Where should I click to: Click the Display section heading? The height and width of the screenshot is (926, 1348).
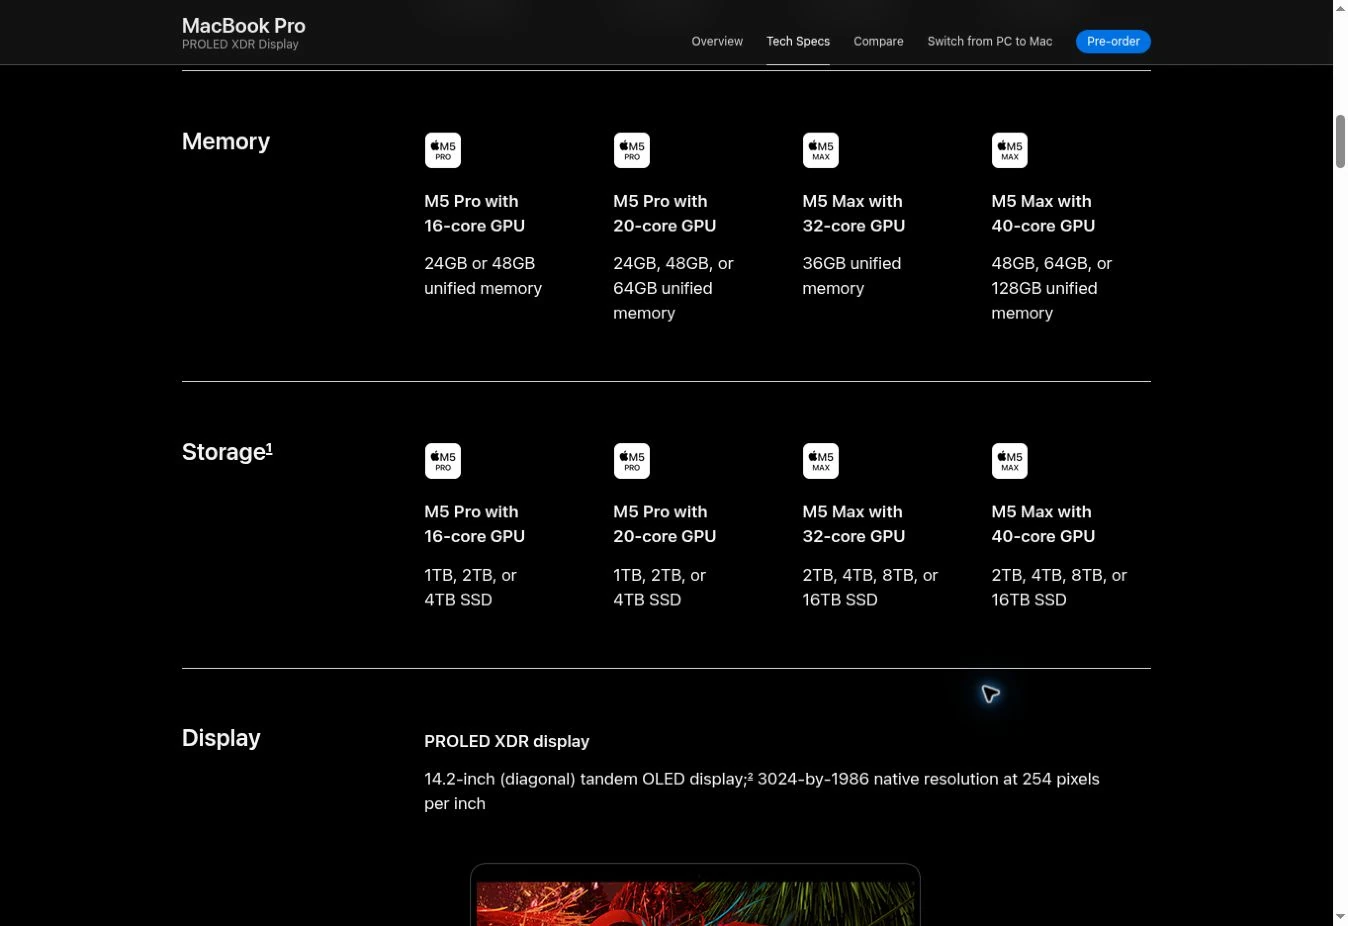[221, 738]
